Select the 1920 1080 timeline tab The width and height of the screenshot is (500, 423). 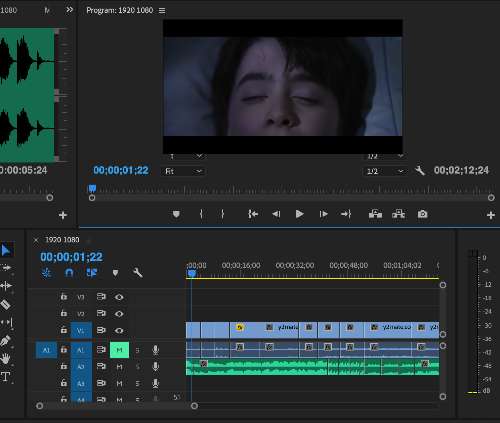tap(62, 240)
